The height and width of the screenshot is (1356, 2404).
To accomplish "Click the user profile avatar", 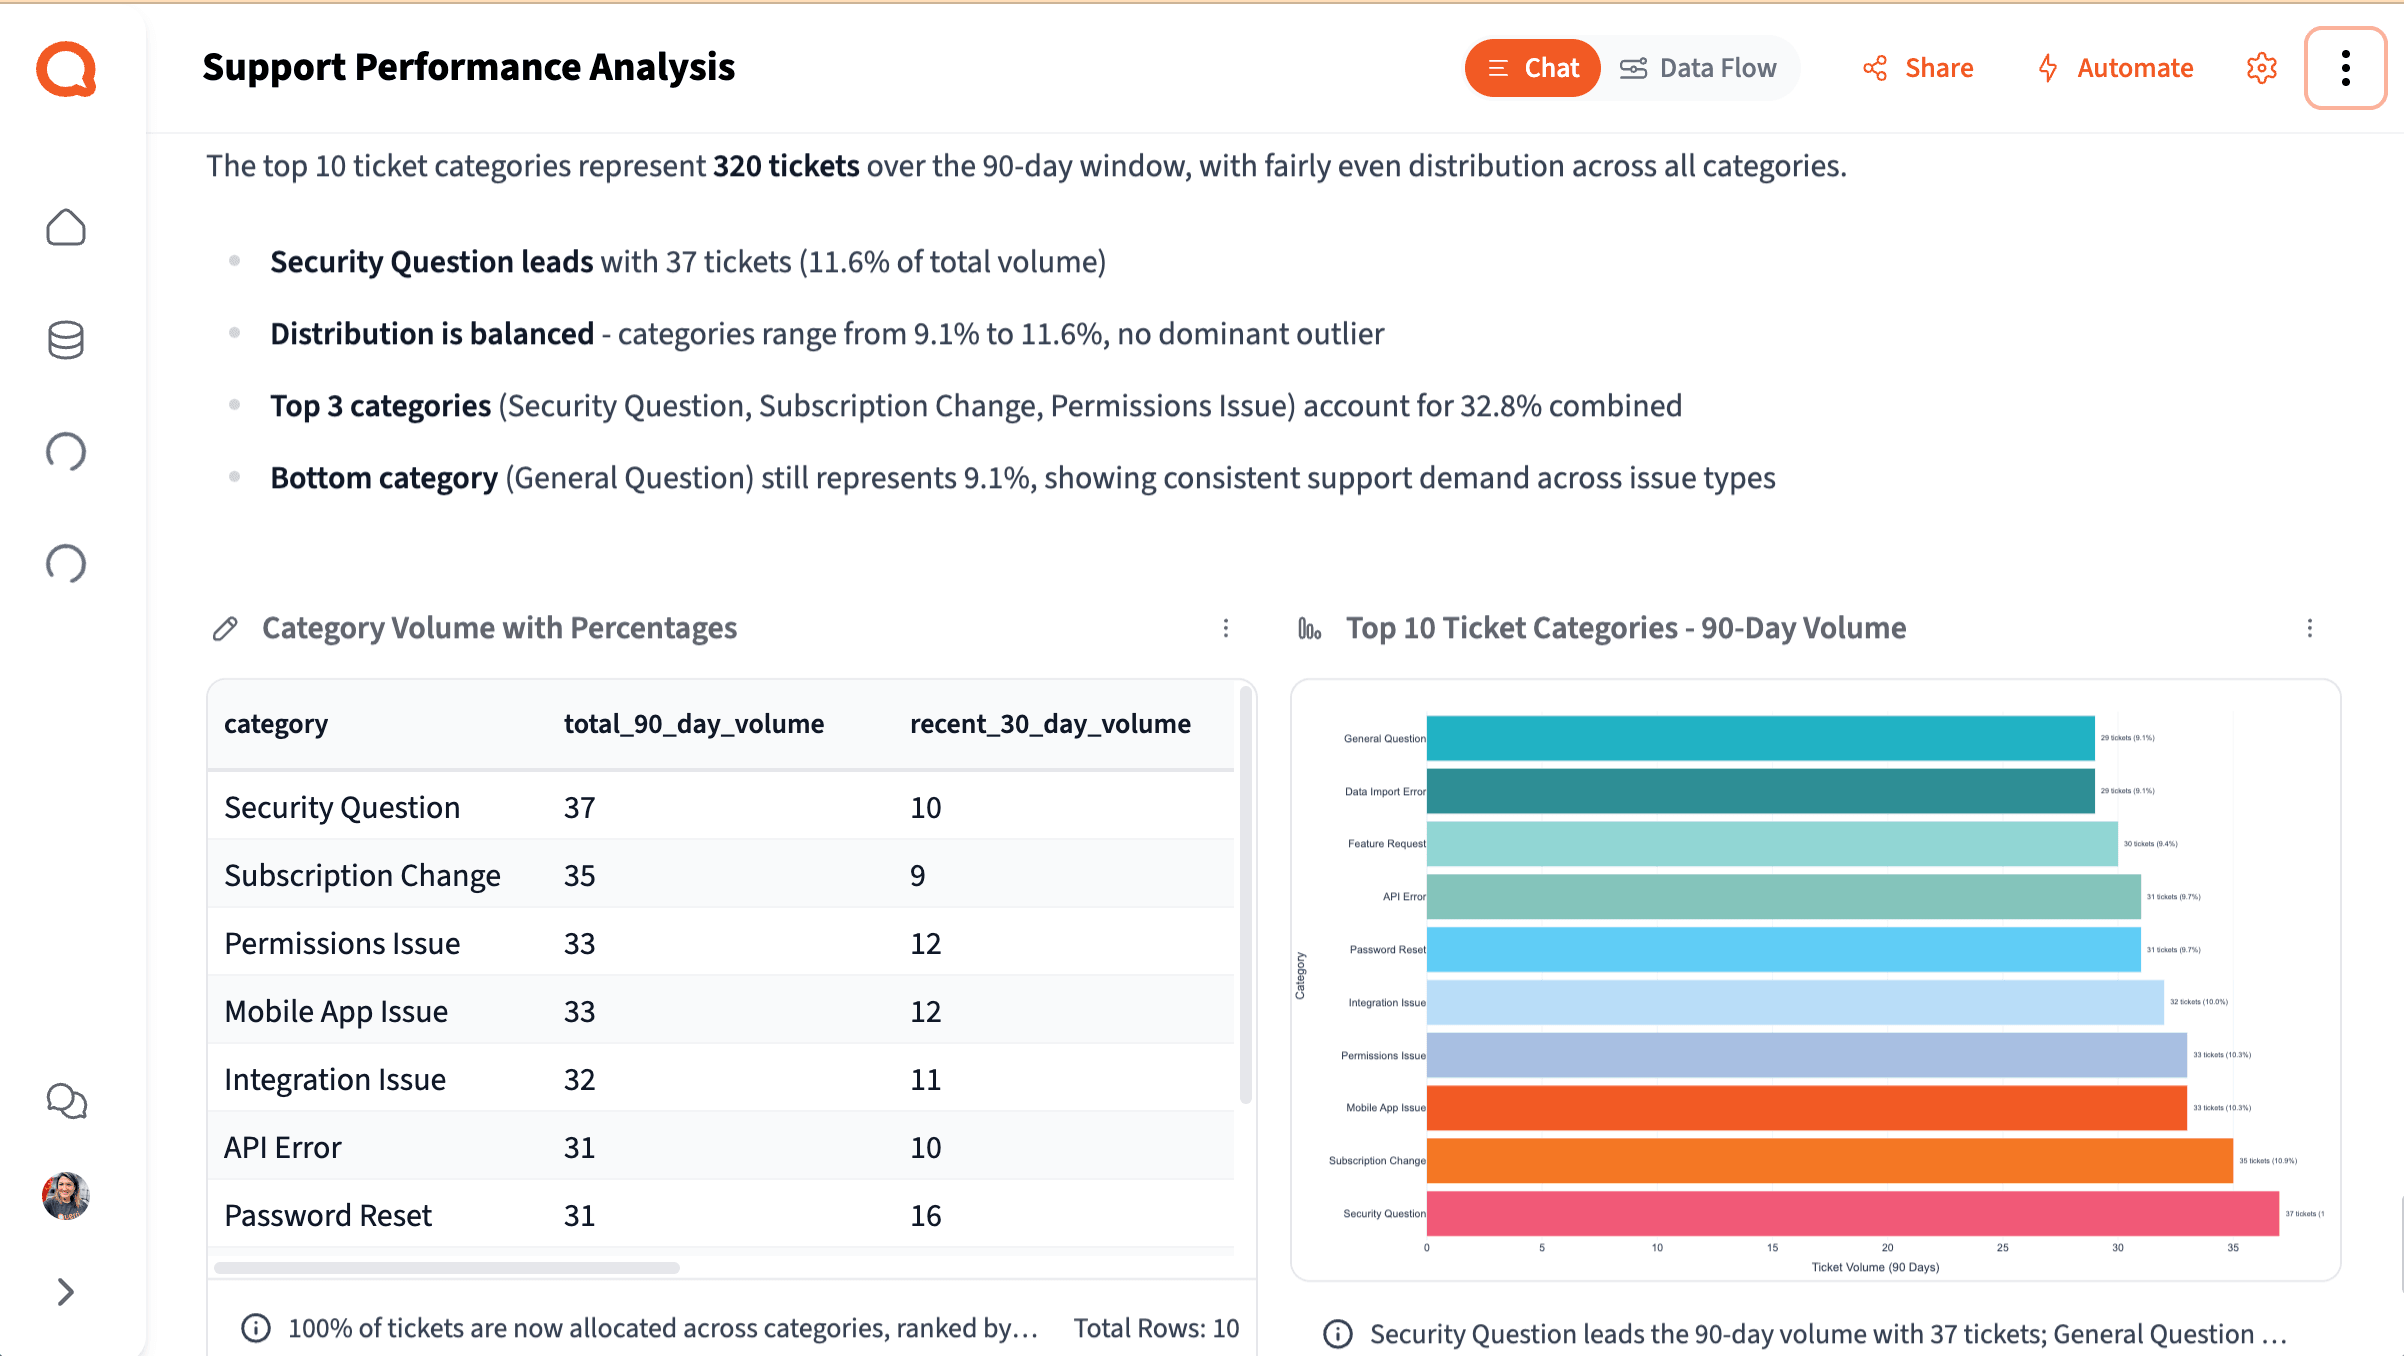I will click(66, 1196).
